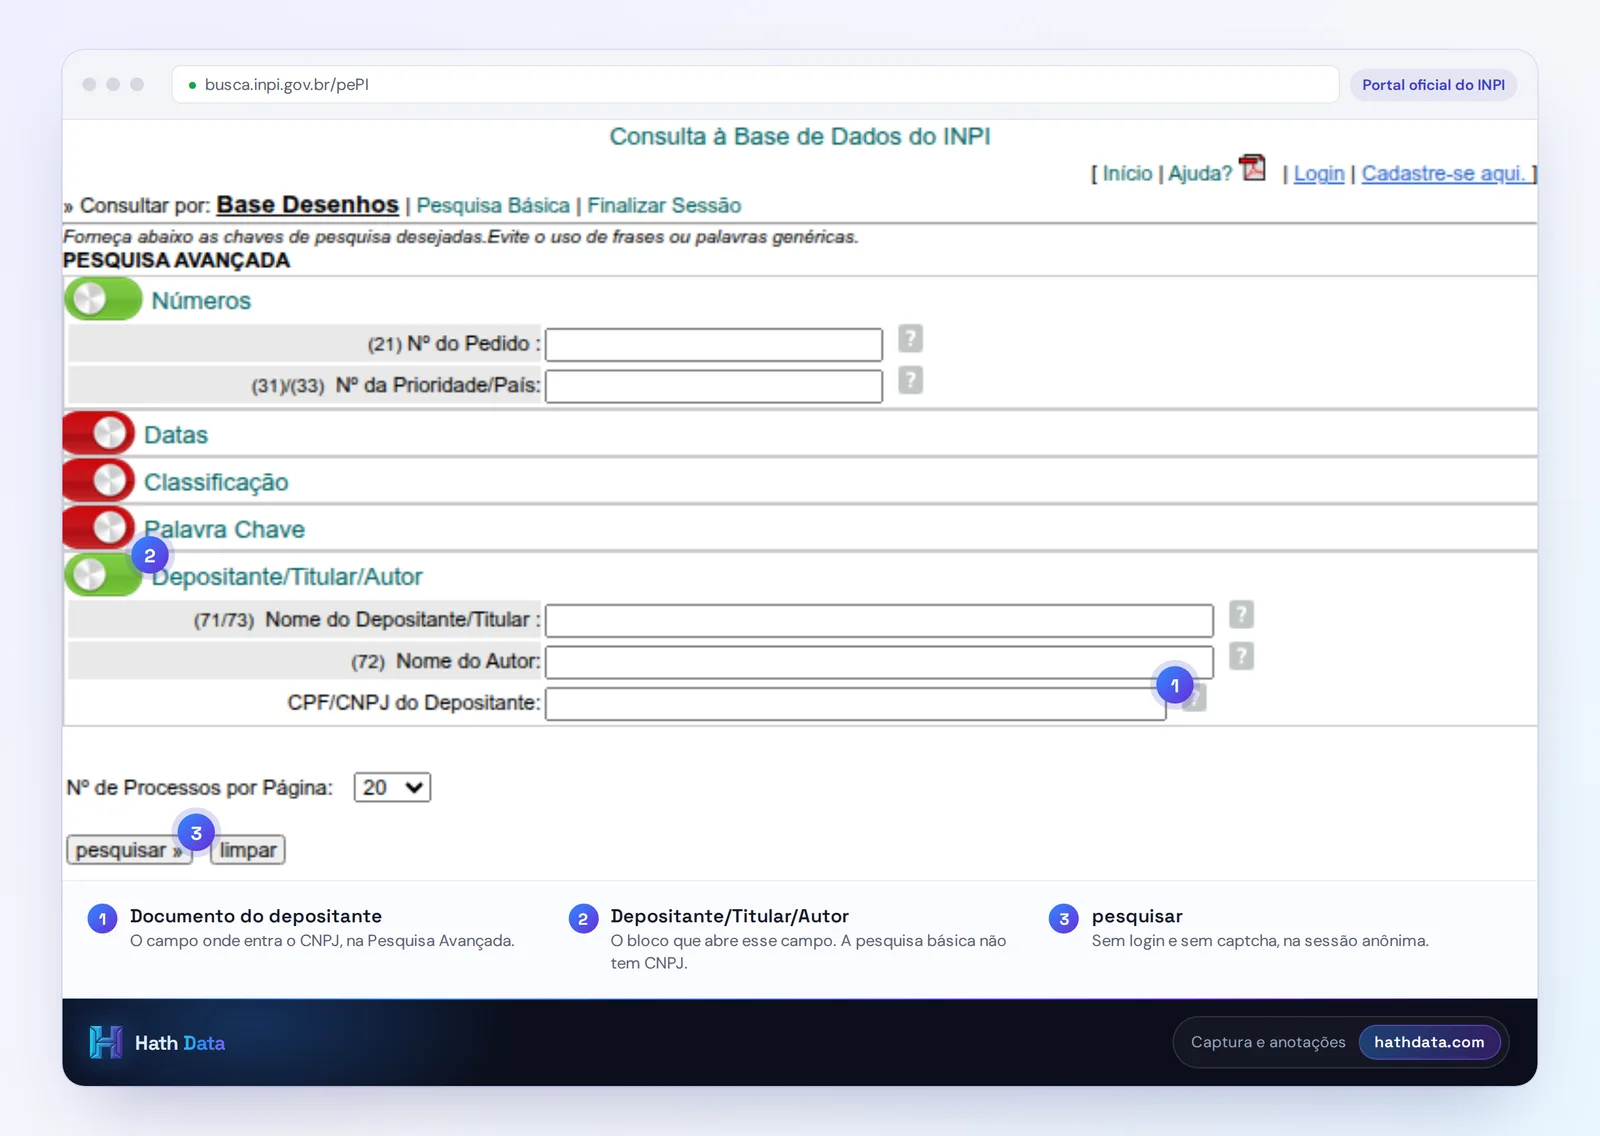Image resolution: width=1600 pixels, height=1136 pixels.
Task: Click the Datas section heading
Action: tap(176, 435)
